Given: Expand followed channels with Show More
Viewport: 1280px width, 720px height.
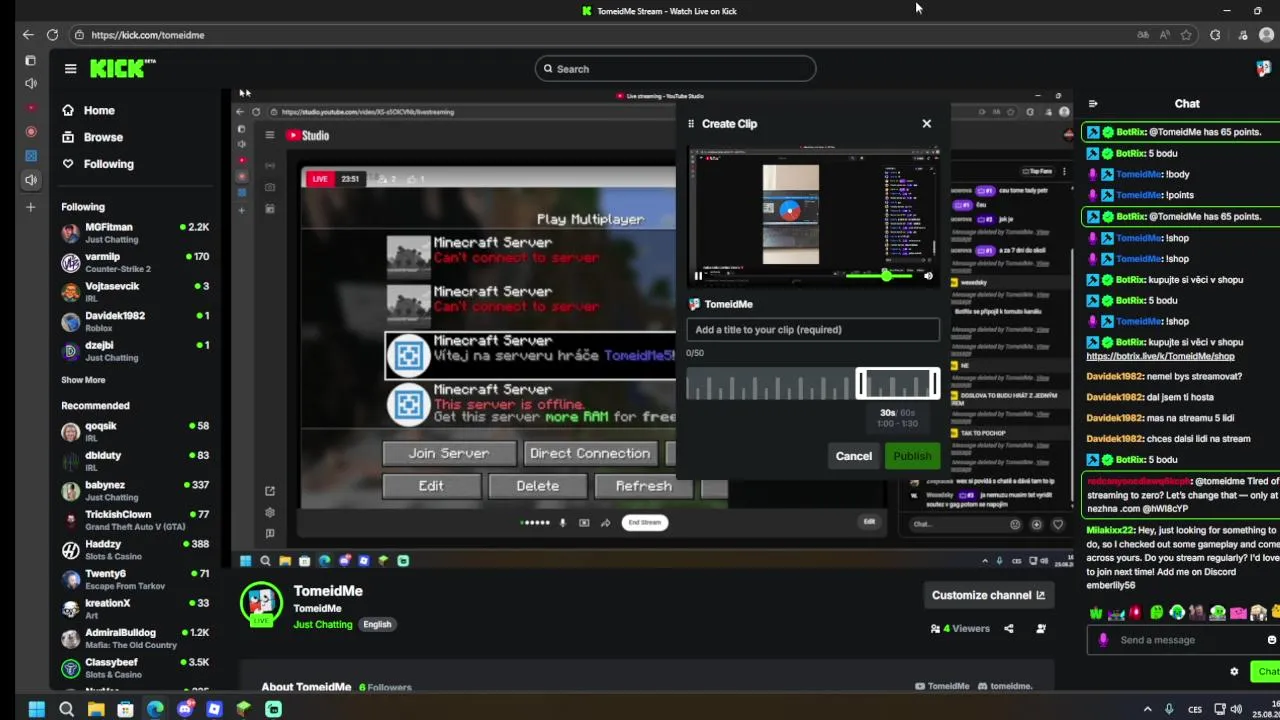Looking at the screenshot, I should (x=83, y=380).
